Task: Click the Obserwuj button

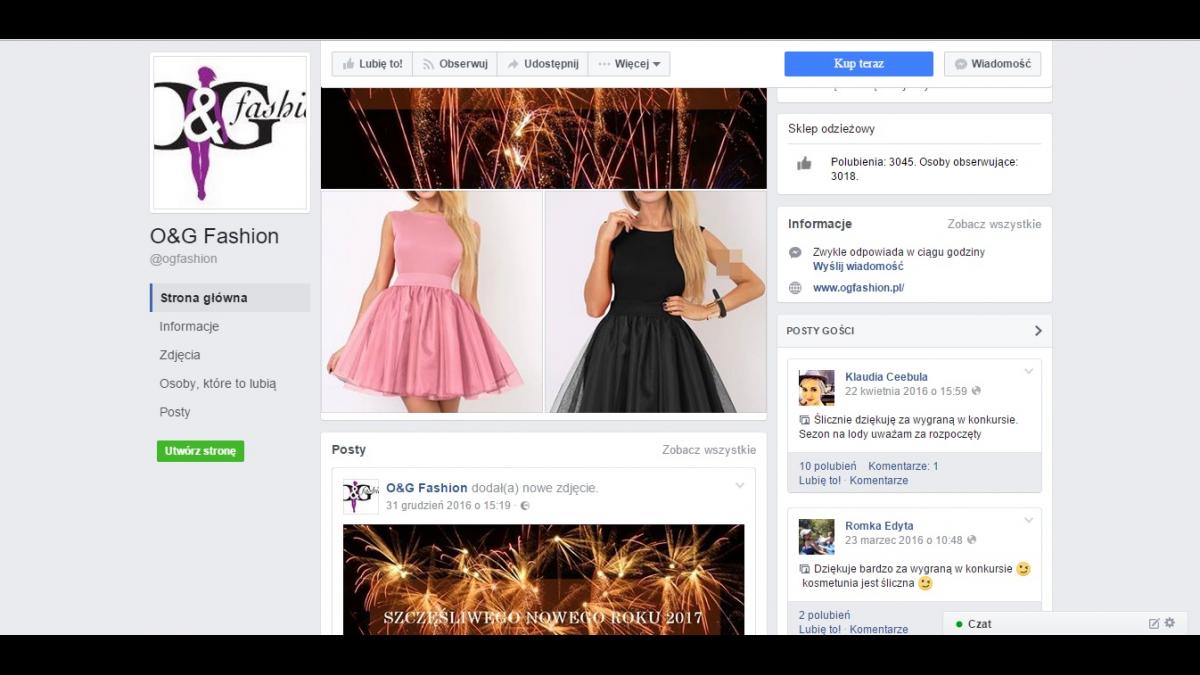Action: point(454,64)
